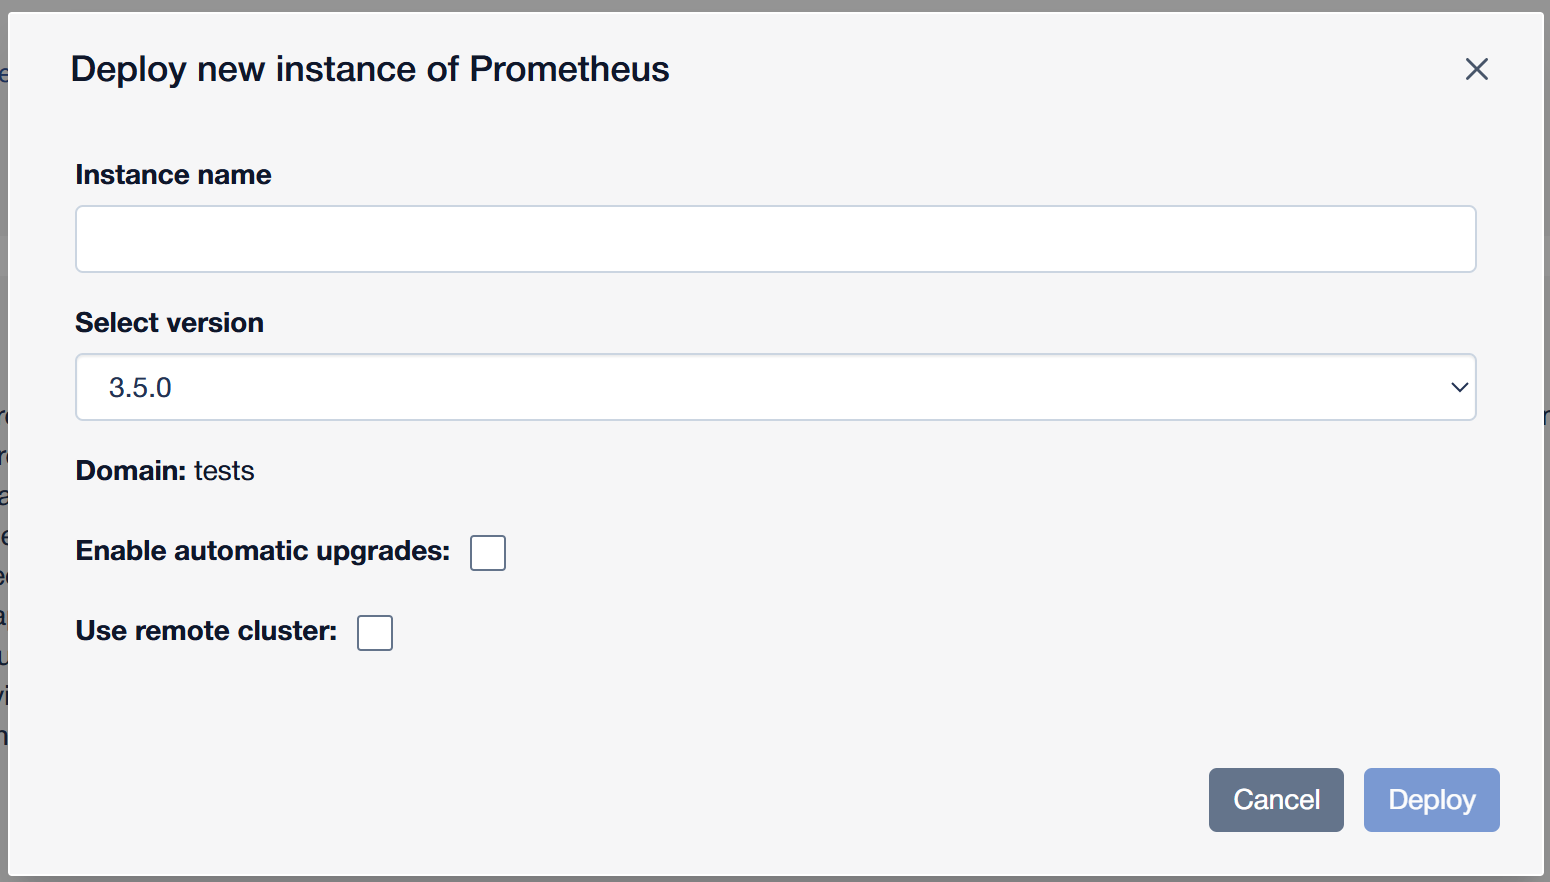Click the 'Instance name' field label

tap(173, 175)
